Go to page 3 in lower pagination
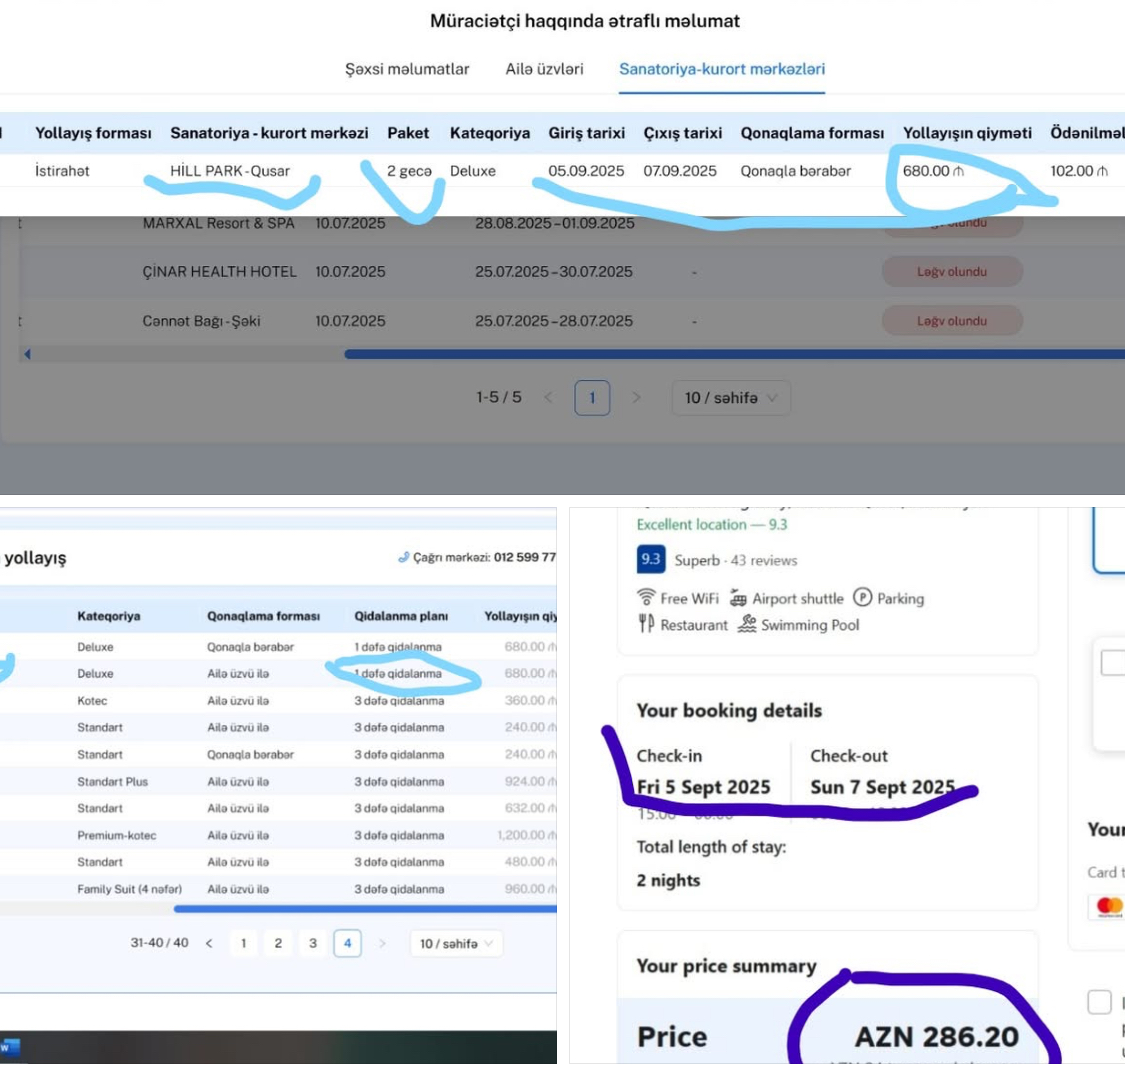 (313, 944)
